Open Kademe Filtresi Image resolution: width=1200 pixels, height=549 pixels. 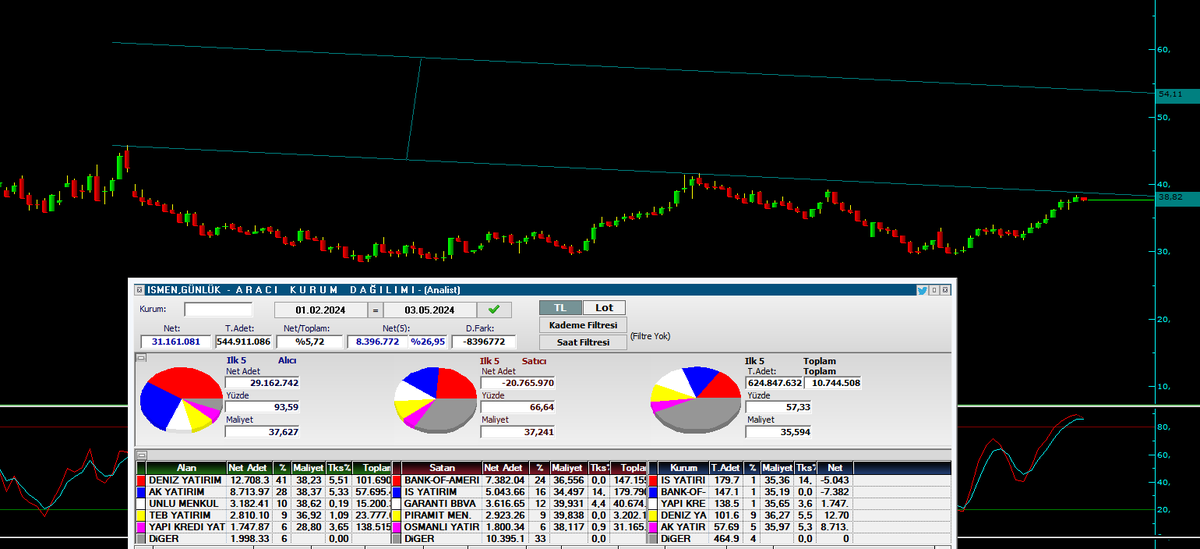pos(583,325)
